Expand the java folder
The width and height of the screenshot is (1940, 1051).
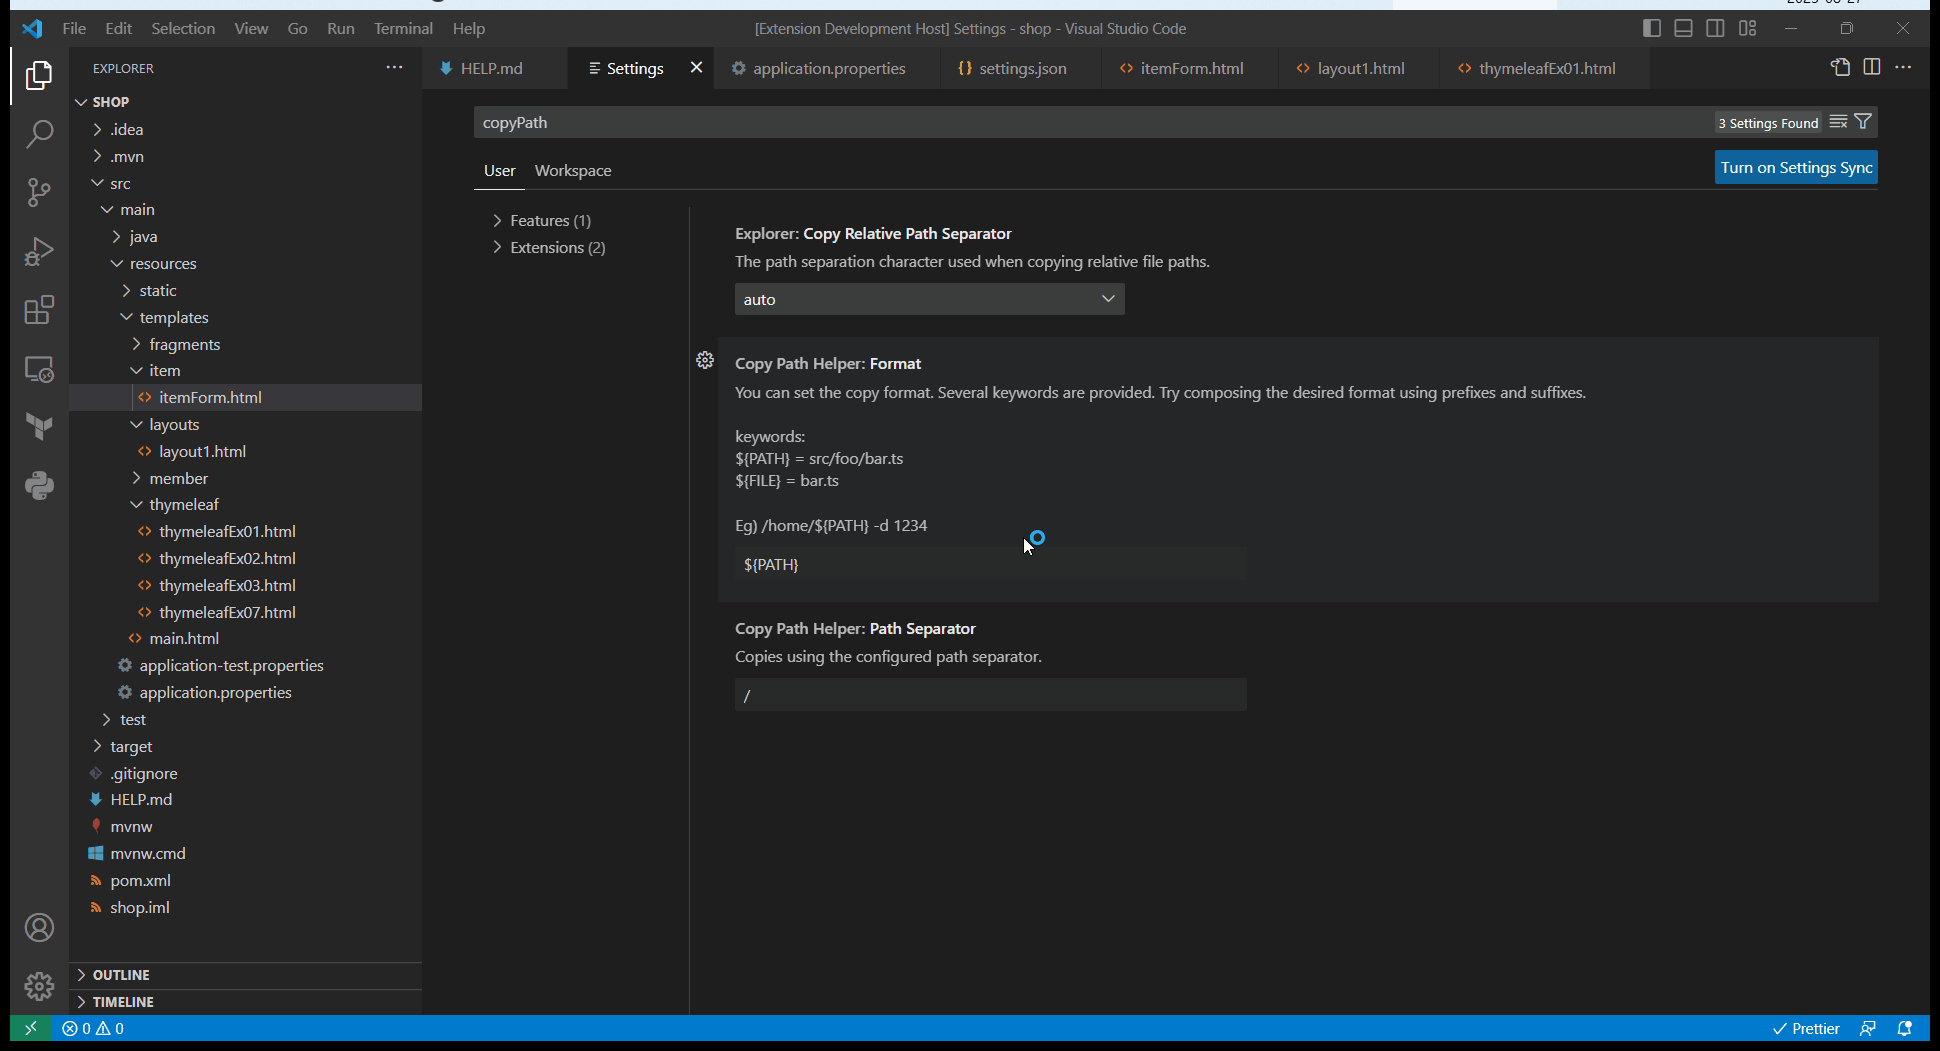tap(245, 236)
